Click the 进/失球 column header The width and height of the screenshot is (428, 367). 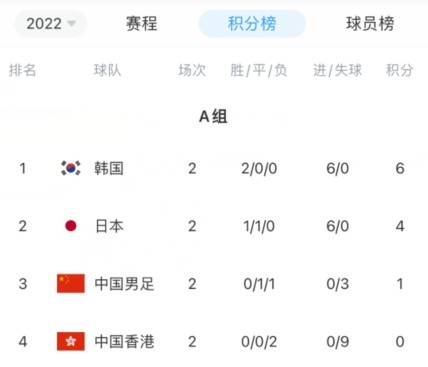(x=337, y=70)
